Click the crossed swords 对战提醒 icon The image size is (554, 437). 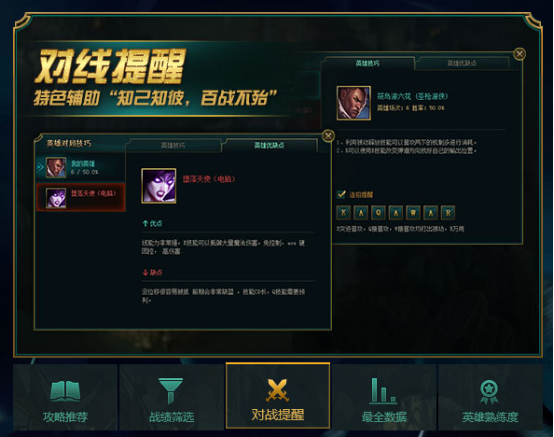(278, 390)
